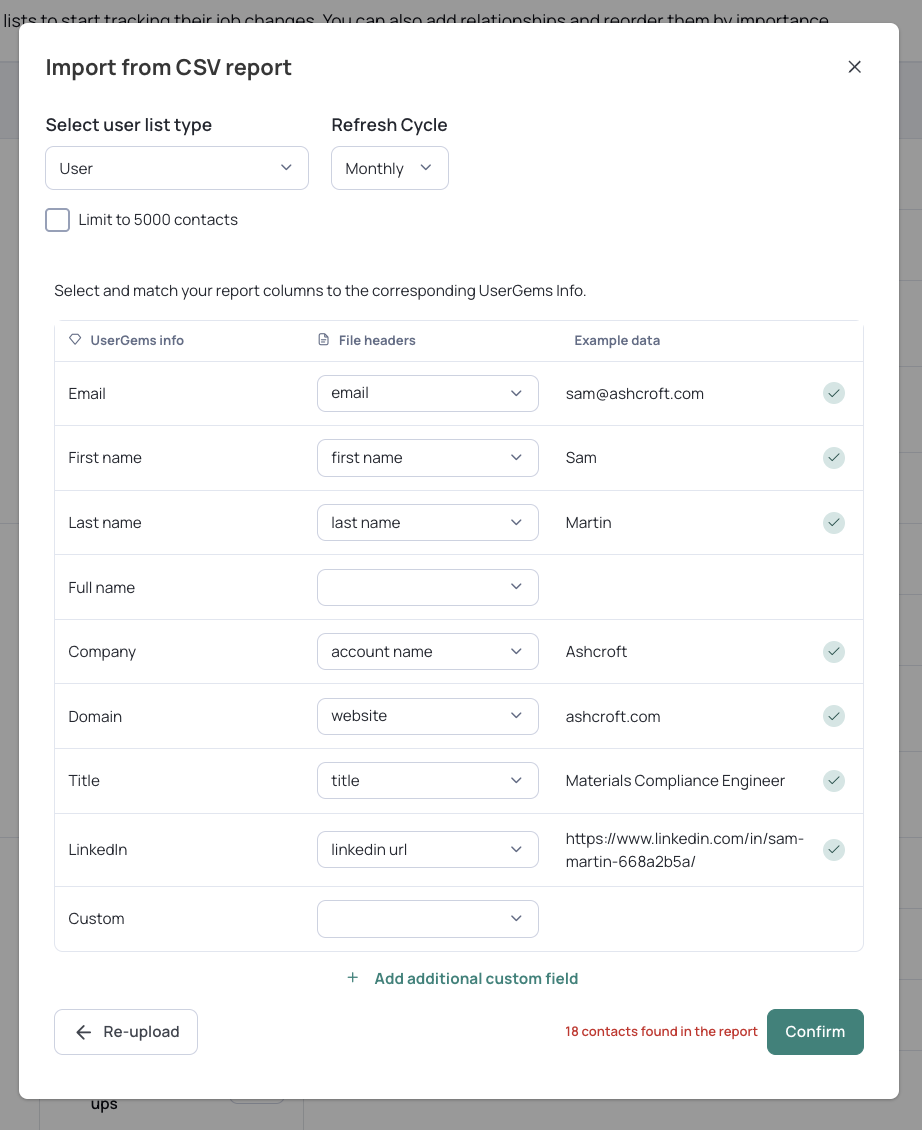Open the empty Custom field dropdown
This screenshot has width=922, height=1130.
click(x=427, y=919)
